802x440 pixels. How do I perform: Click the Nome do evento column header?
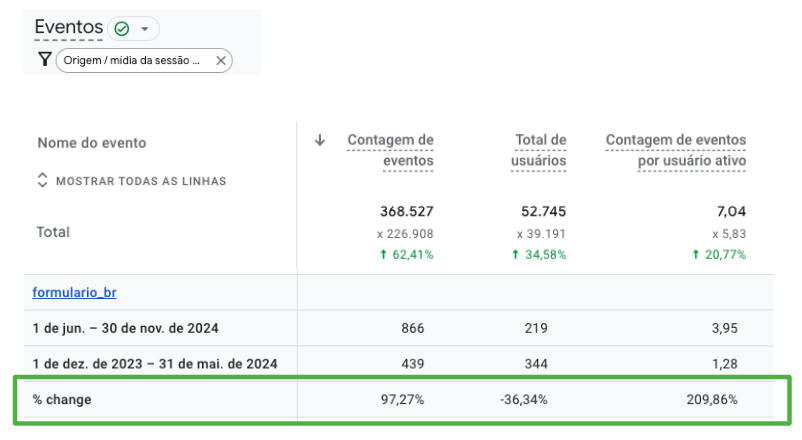[x=92, y=143]
